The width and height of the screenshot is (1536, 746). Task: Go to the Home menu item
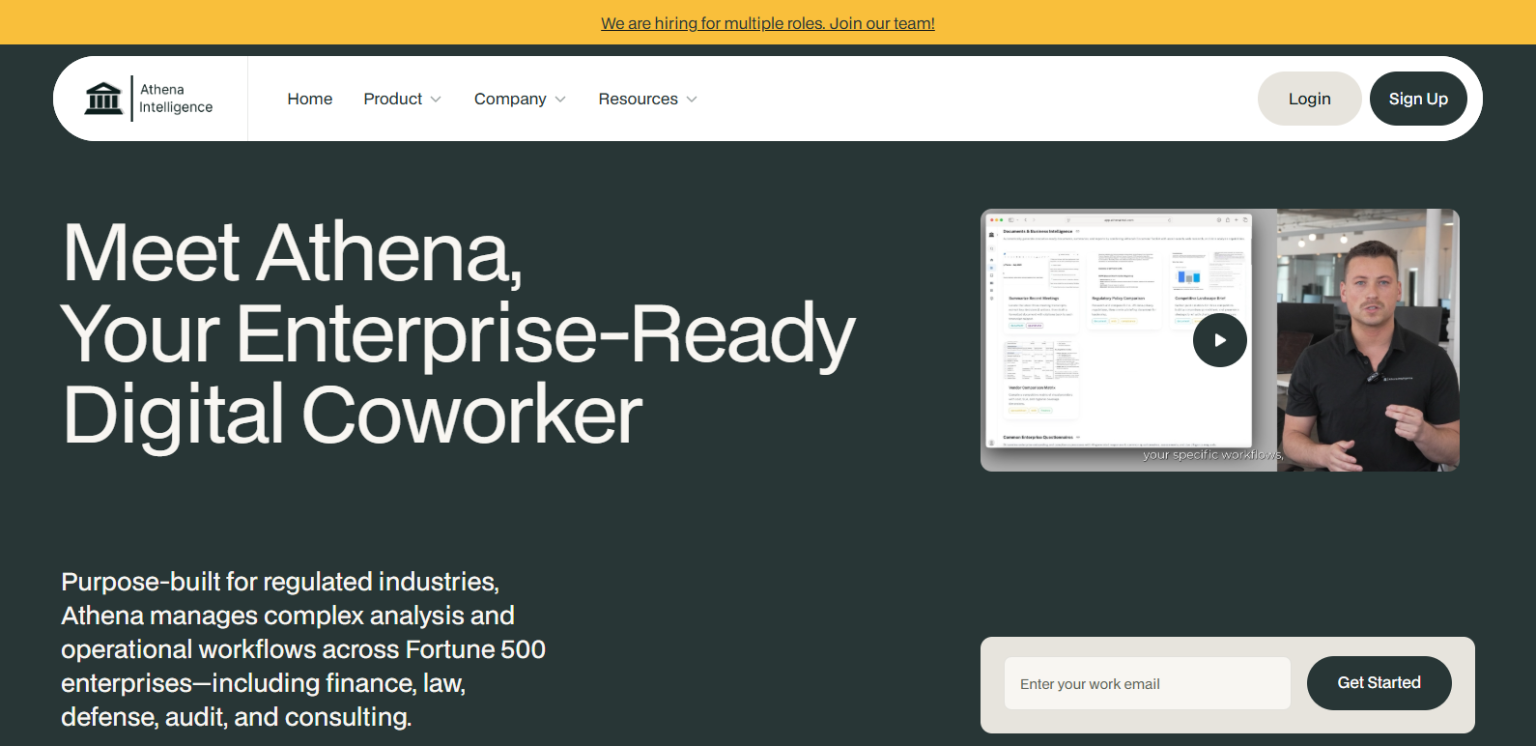point(310,99)
